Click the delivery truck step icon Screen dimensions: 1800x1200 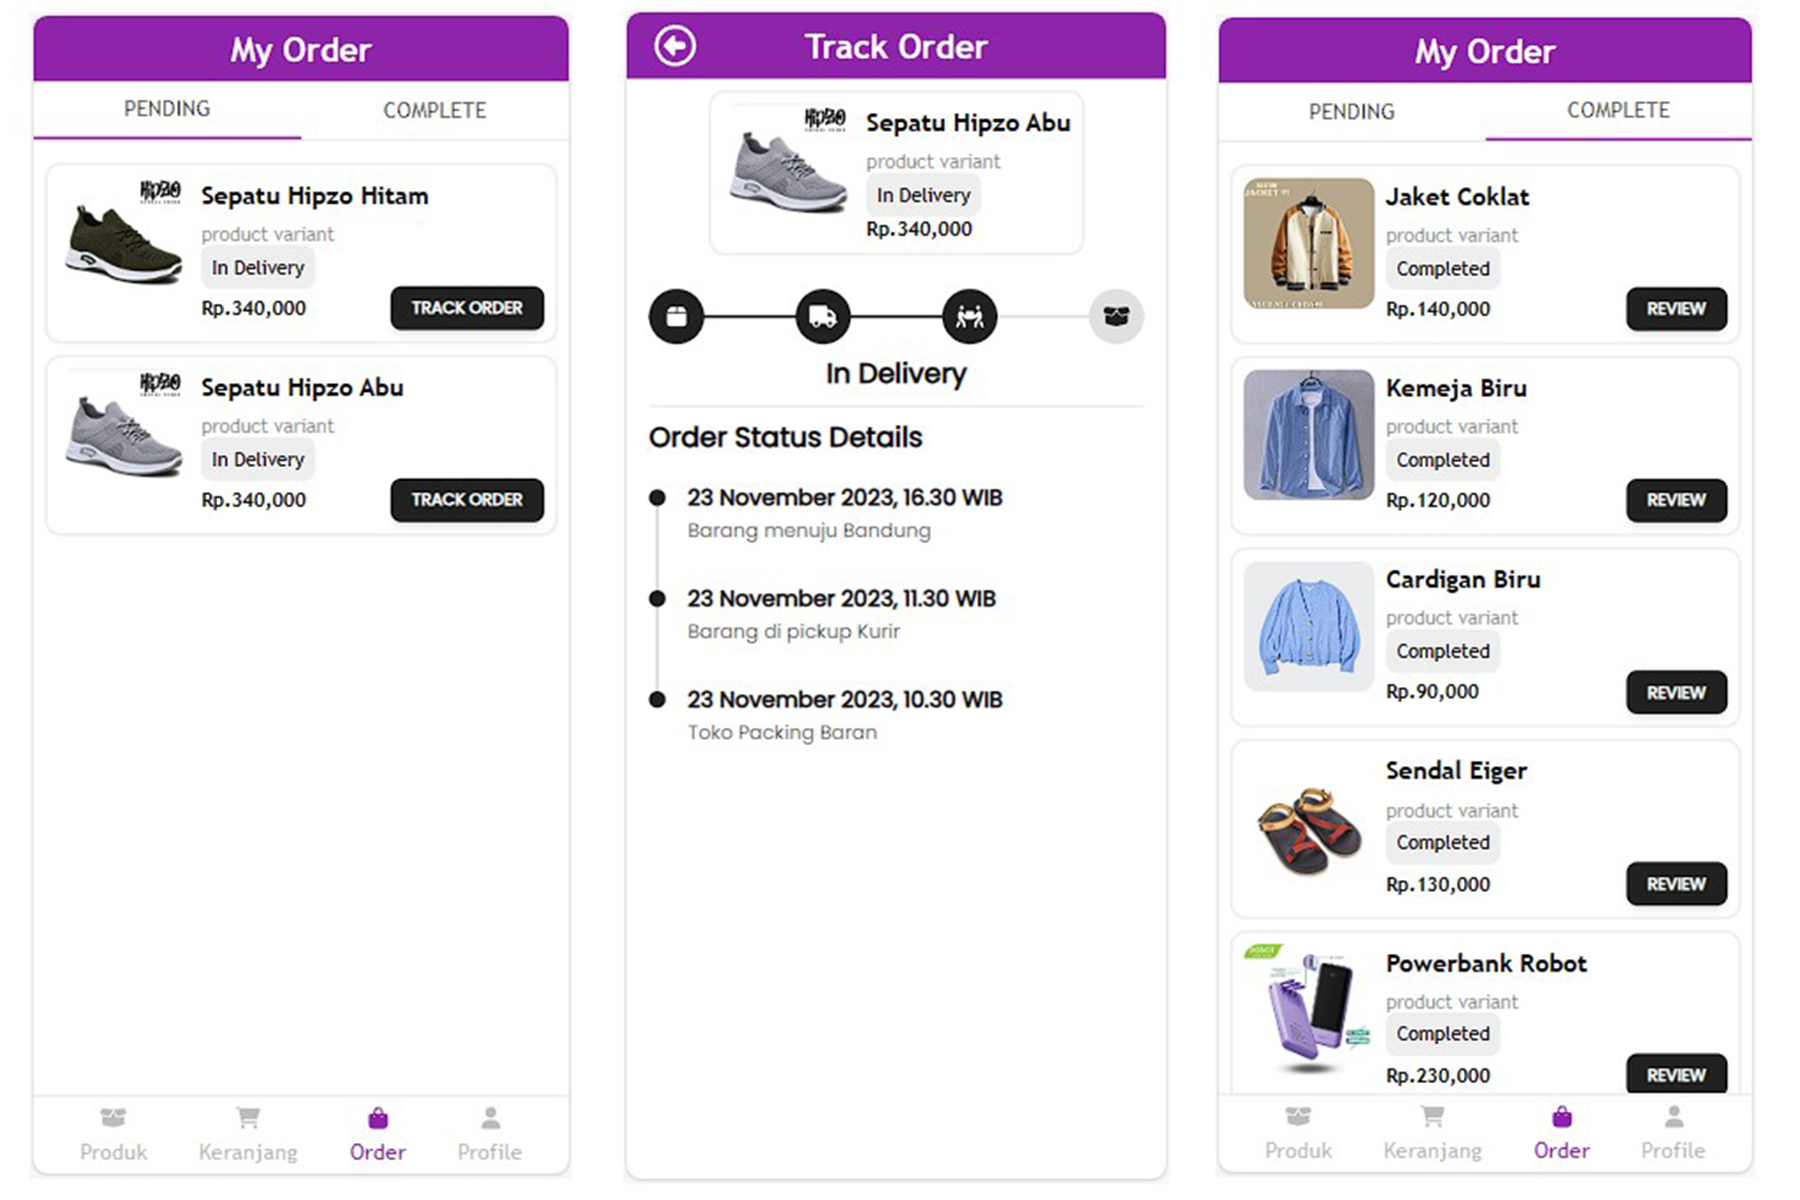tap(822, 317)
